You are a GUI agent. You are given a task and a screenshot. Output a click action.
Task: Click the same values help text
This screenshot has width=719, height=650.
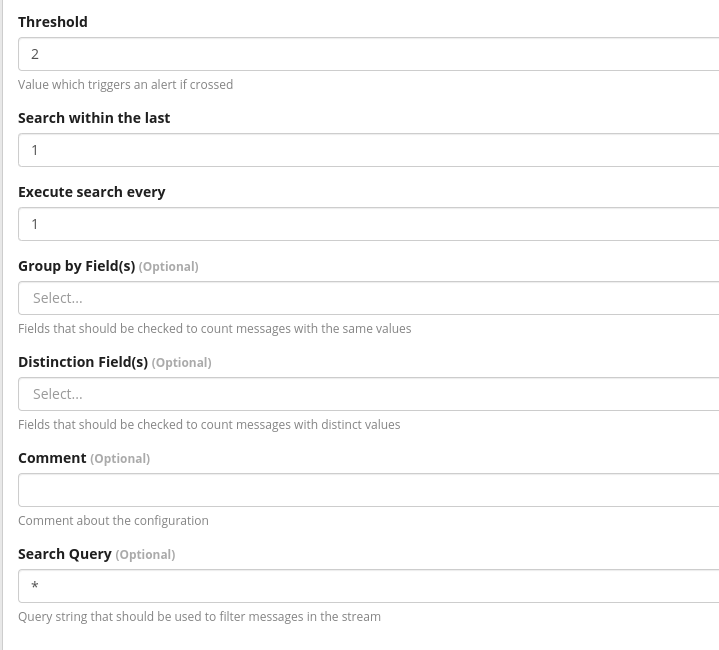tap(214, 329)
